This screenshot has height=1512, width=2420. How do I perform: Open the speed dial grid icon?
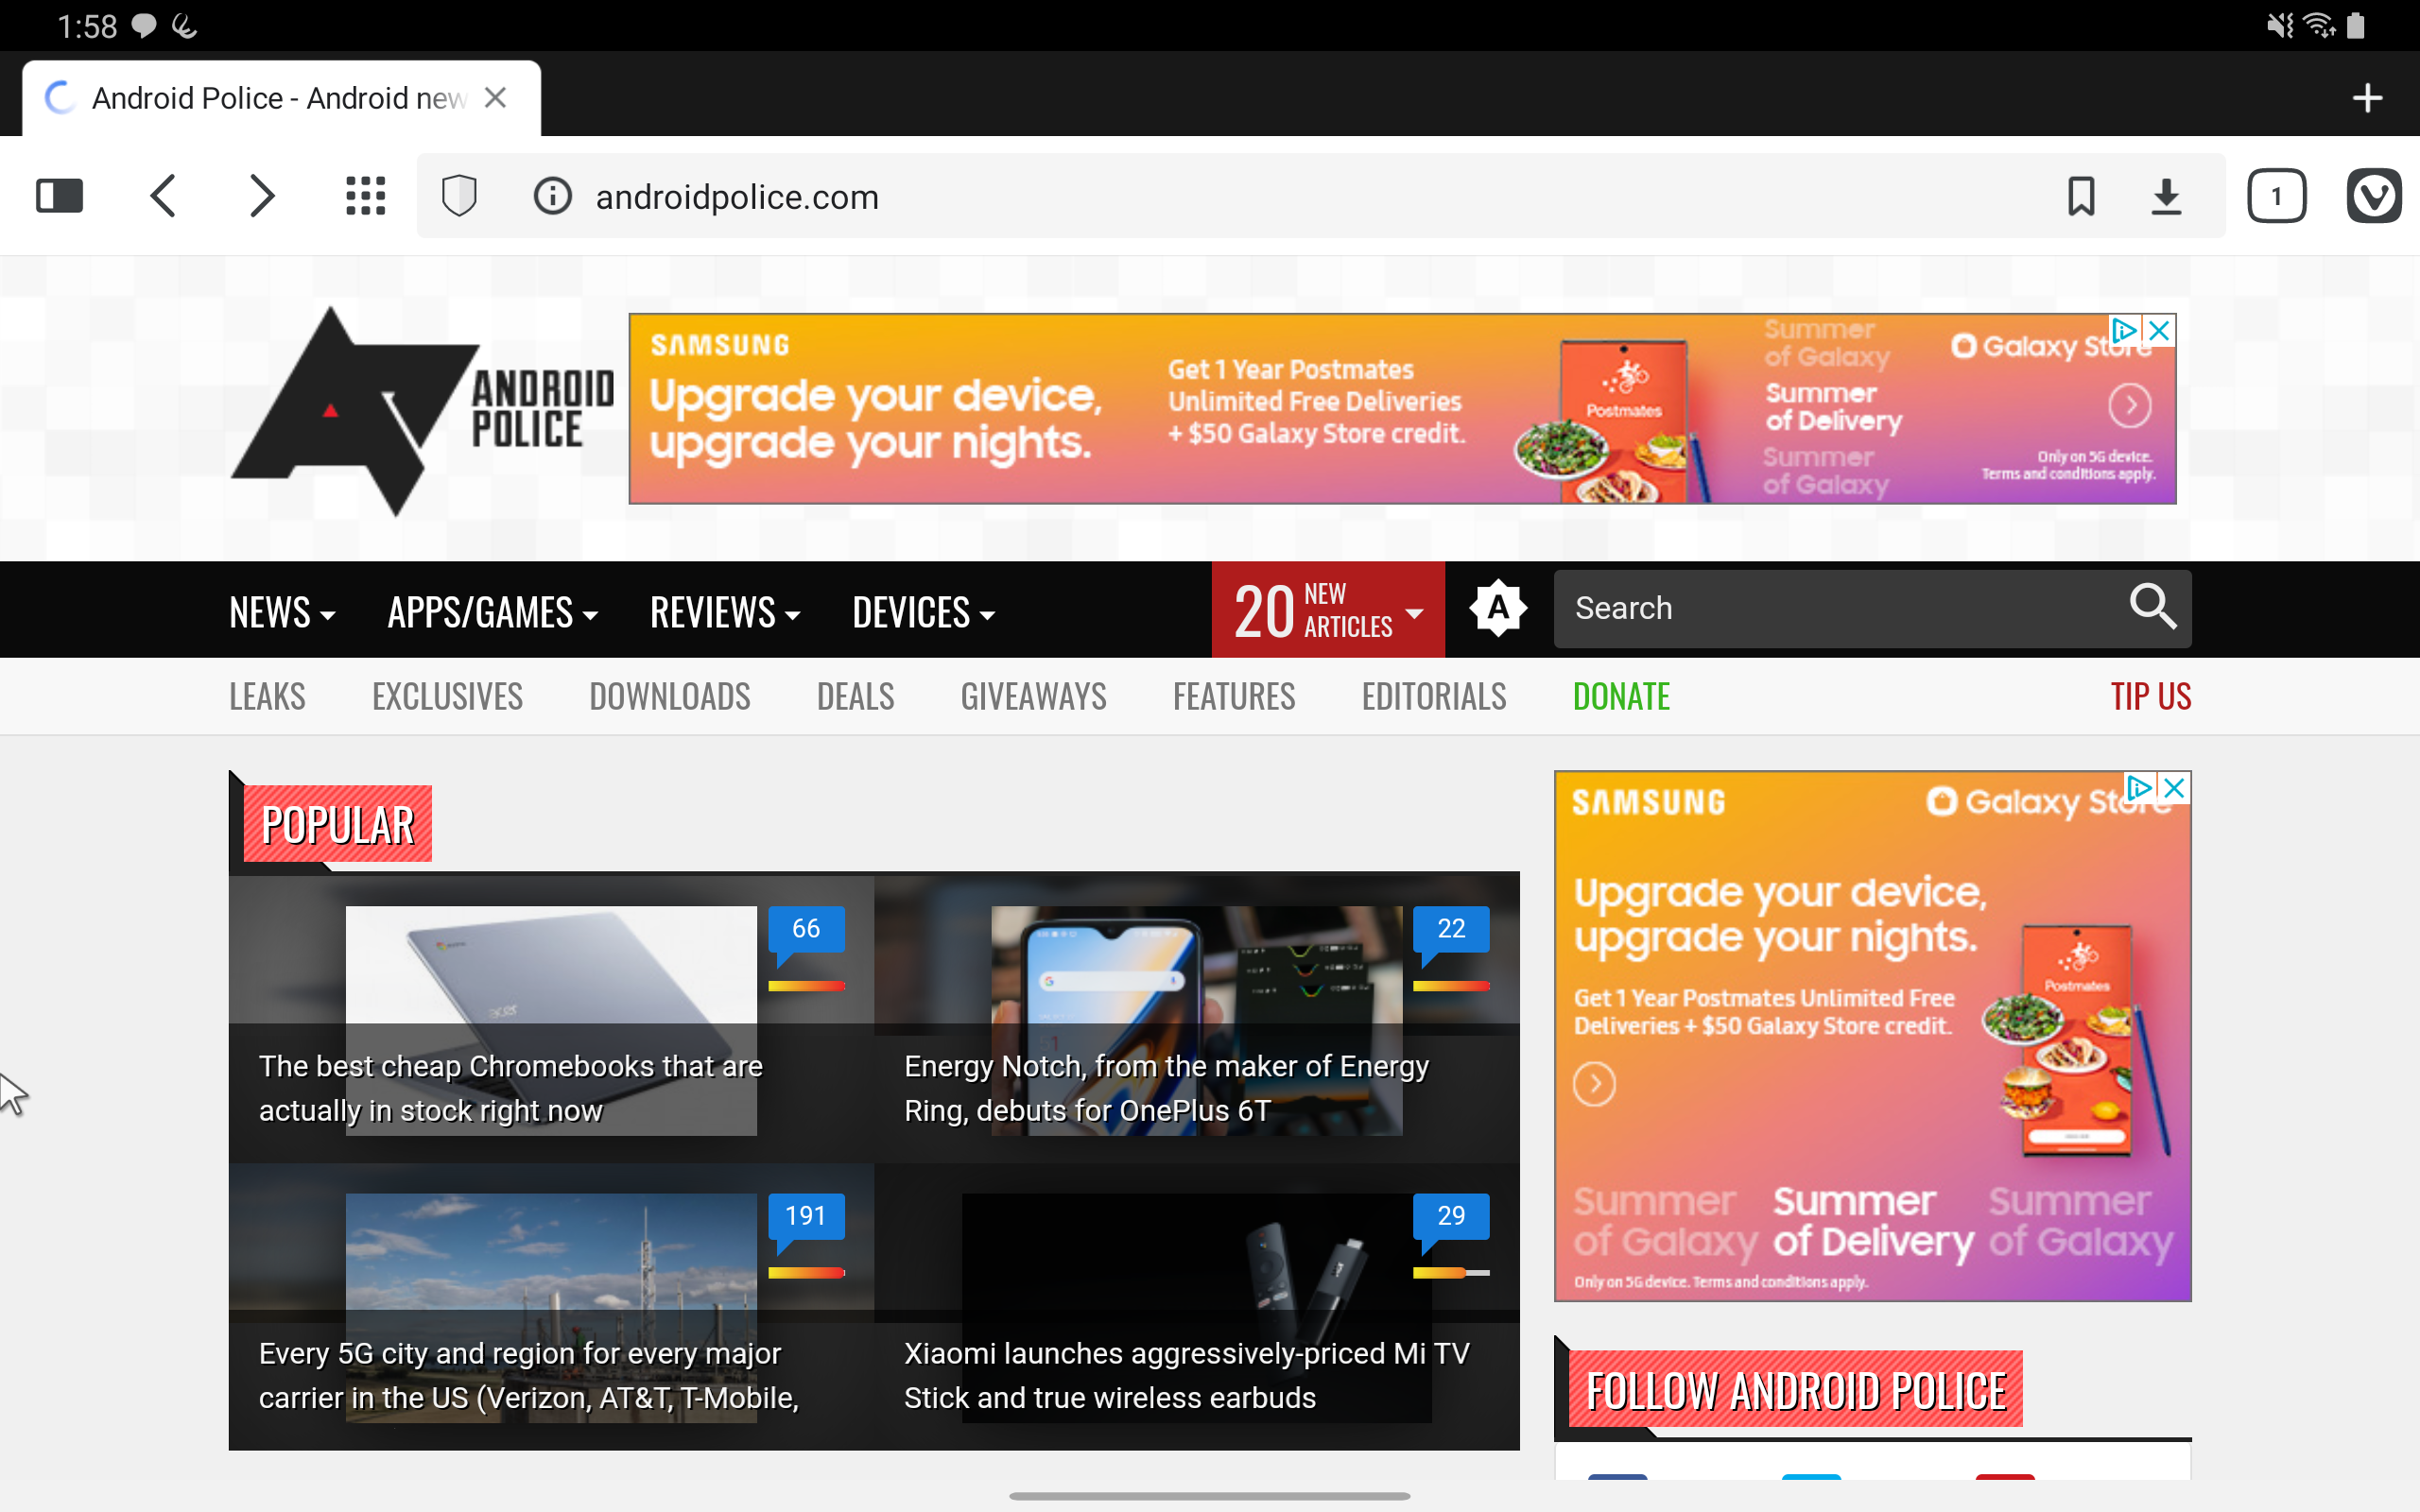pyautogui.click(x=365, y=196)
